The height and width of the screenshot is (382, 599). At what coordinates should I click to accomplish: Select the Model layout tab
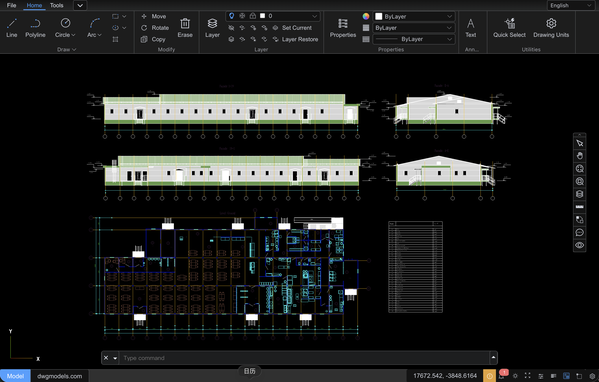15,376
